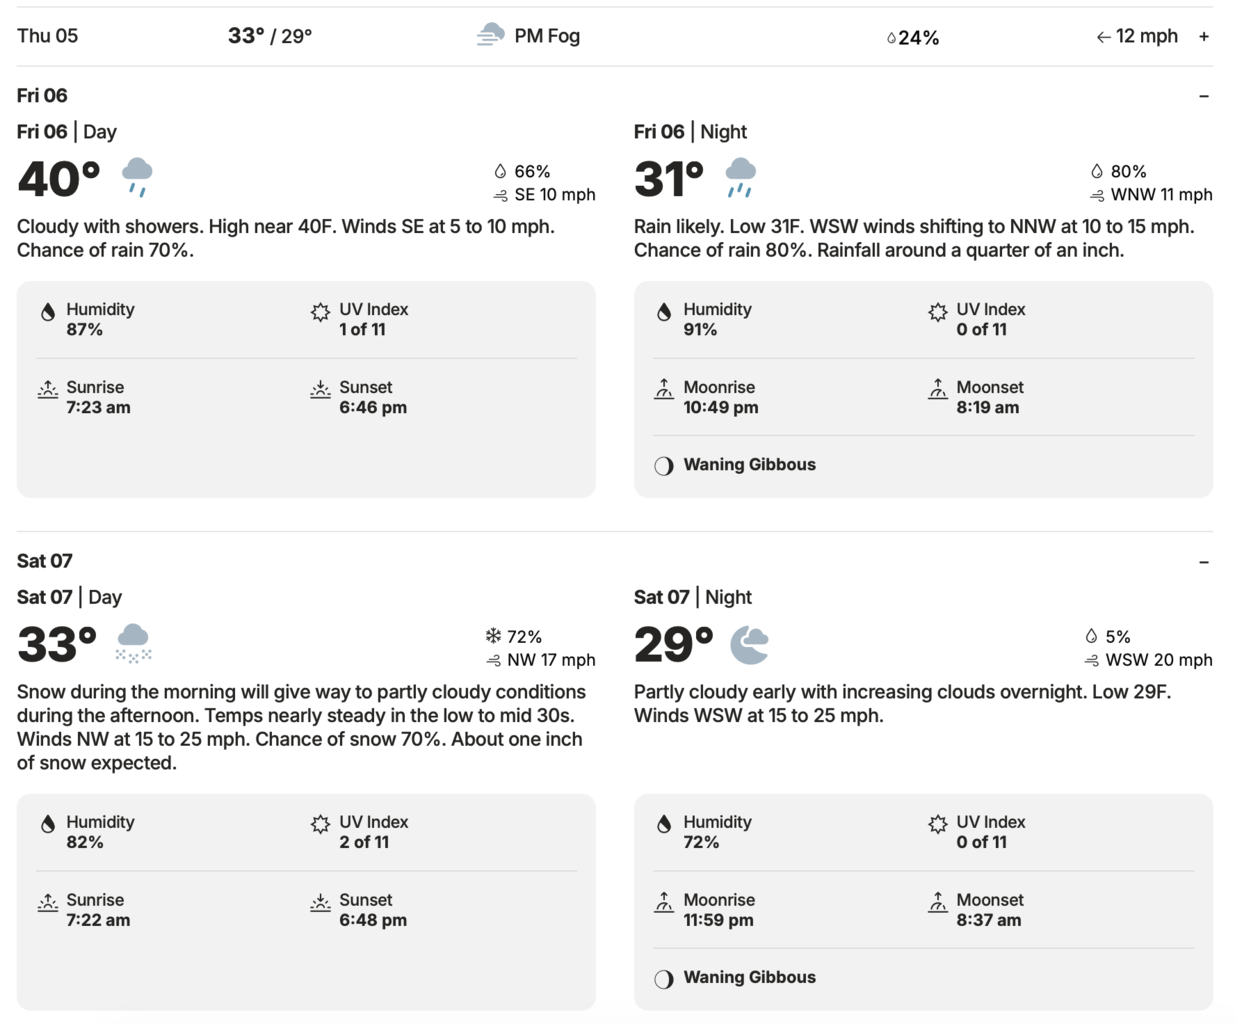This screenshot has height=1024, width=1235.
Task: Click Sat 07 Night humidity droplet icon
Action: [664, 824]
